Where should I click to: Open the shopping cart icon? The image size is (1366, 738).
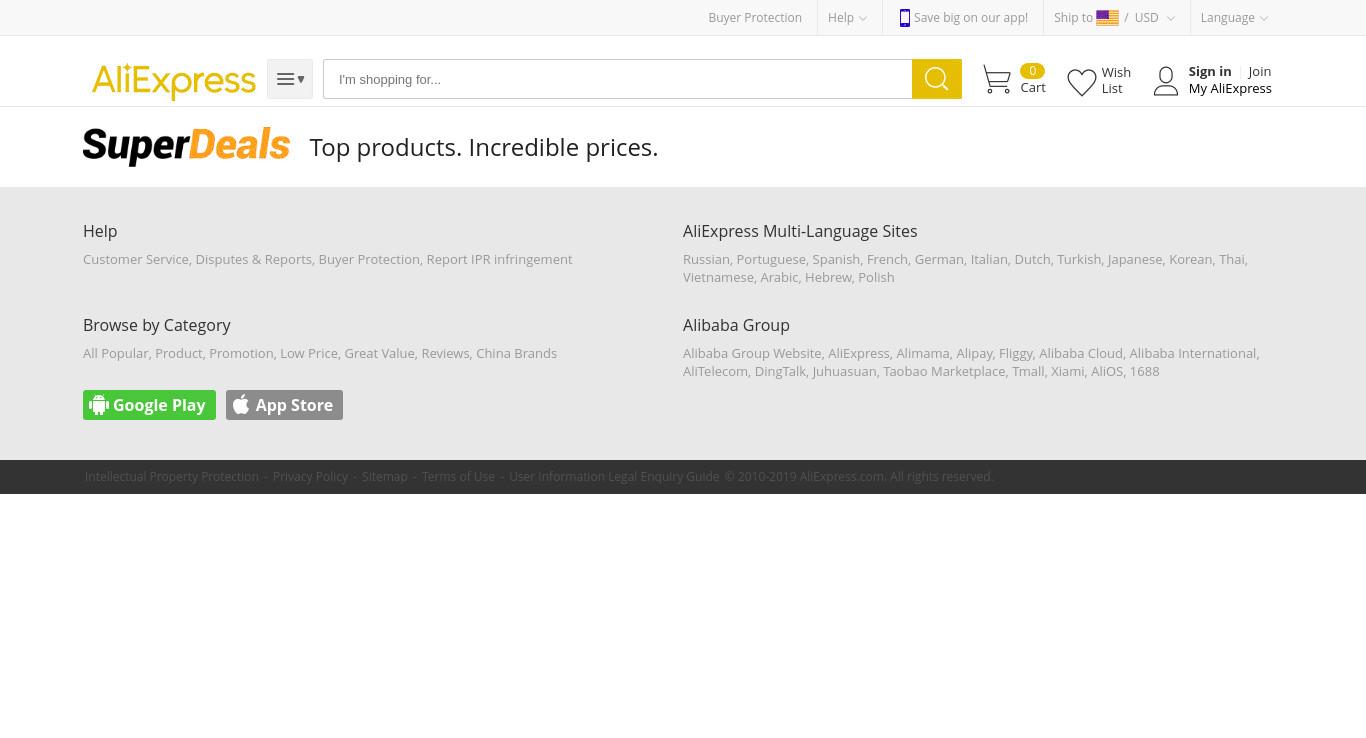tap(997, 80)
